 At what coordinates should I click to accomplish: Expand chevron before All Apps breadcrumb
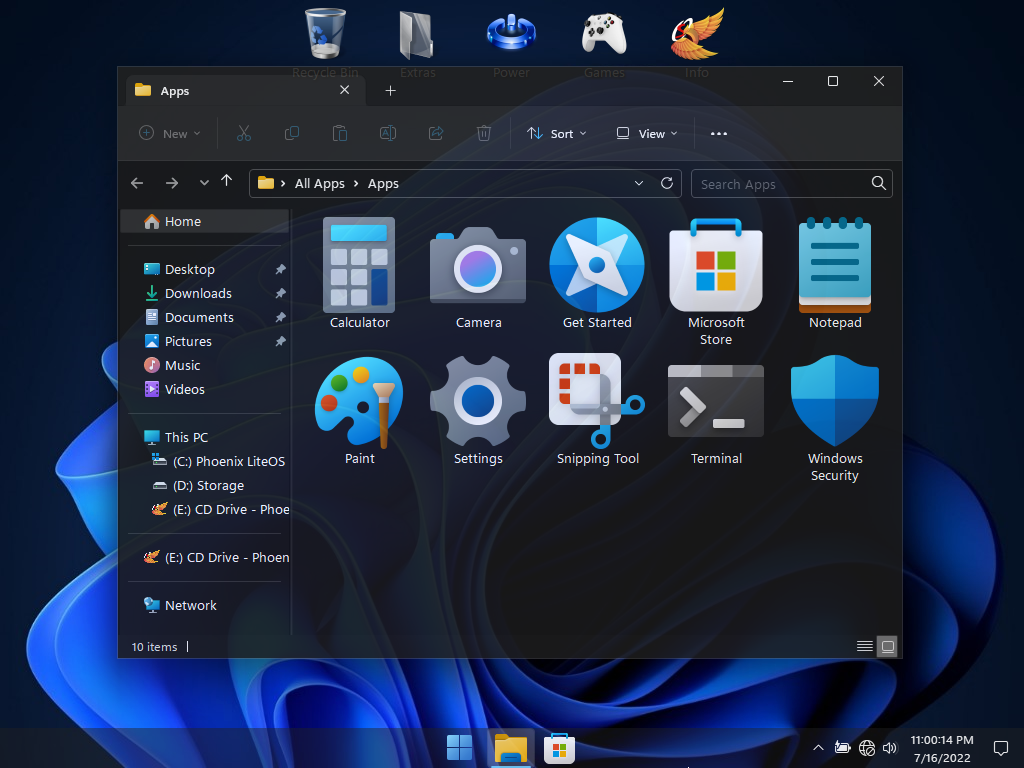283,184
